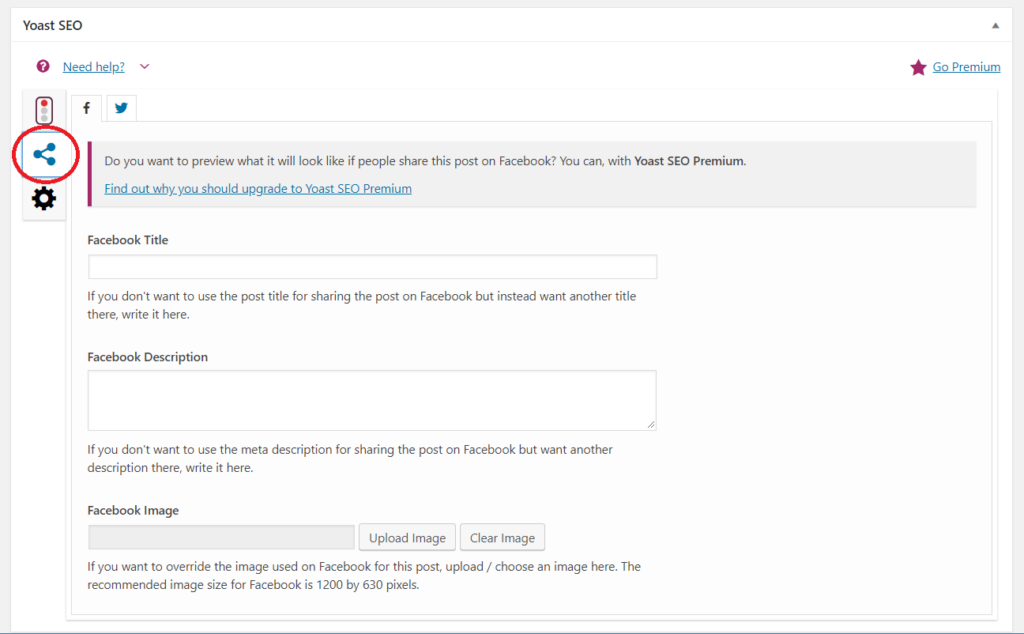
Task: Select the social share icon tab
Action: point(44,154)
